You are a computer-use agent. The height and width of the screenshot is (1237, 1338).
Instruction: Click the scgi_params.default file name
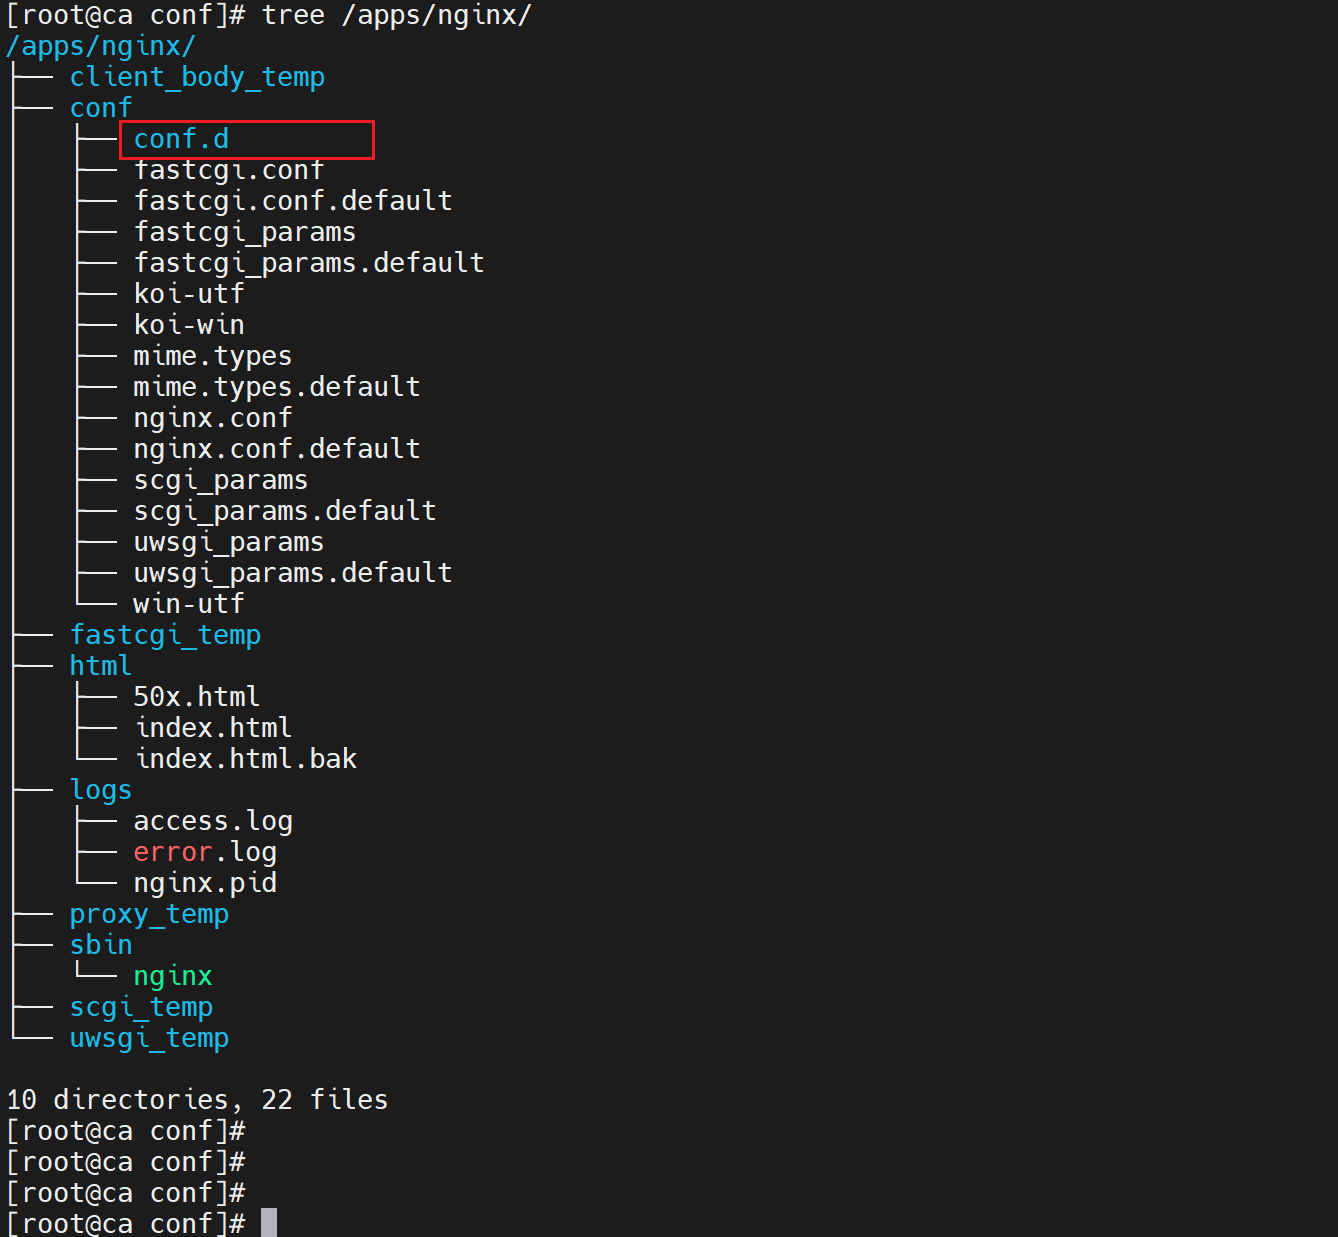[x=285, y=511]
